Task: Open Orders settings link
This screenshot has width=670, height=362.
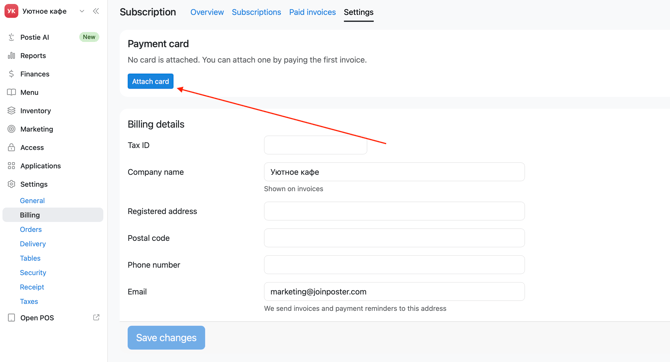Action: pos(31,230)
